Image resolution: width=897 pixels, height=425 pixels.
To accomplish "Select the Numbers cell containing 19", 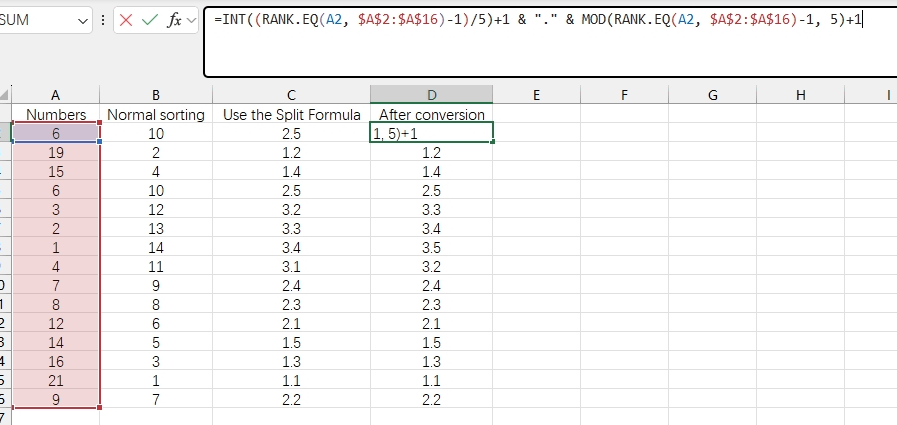I will click(55, 153).
